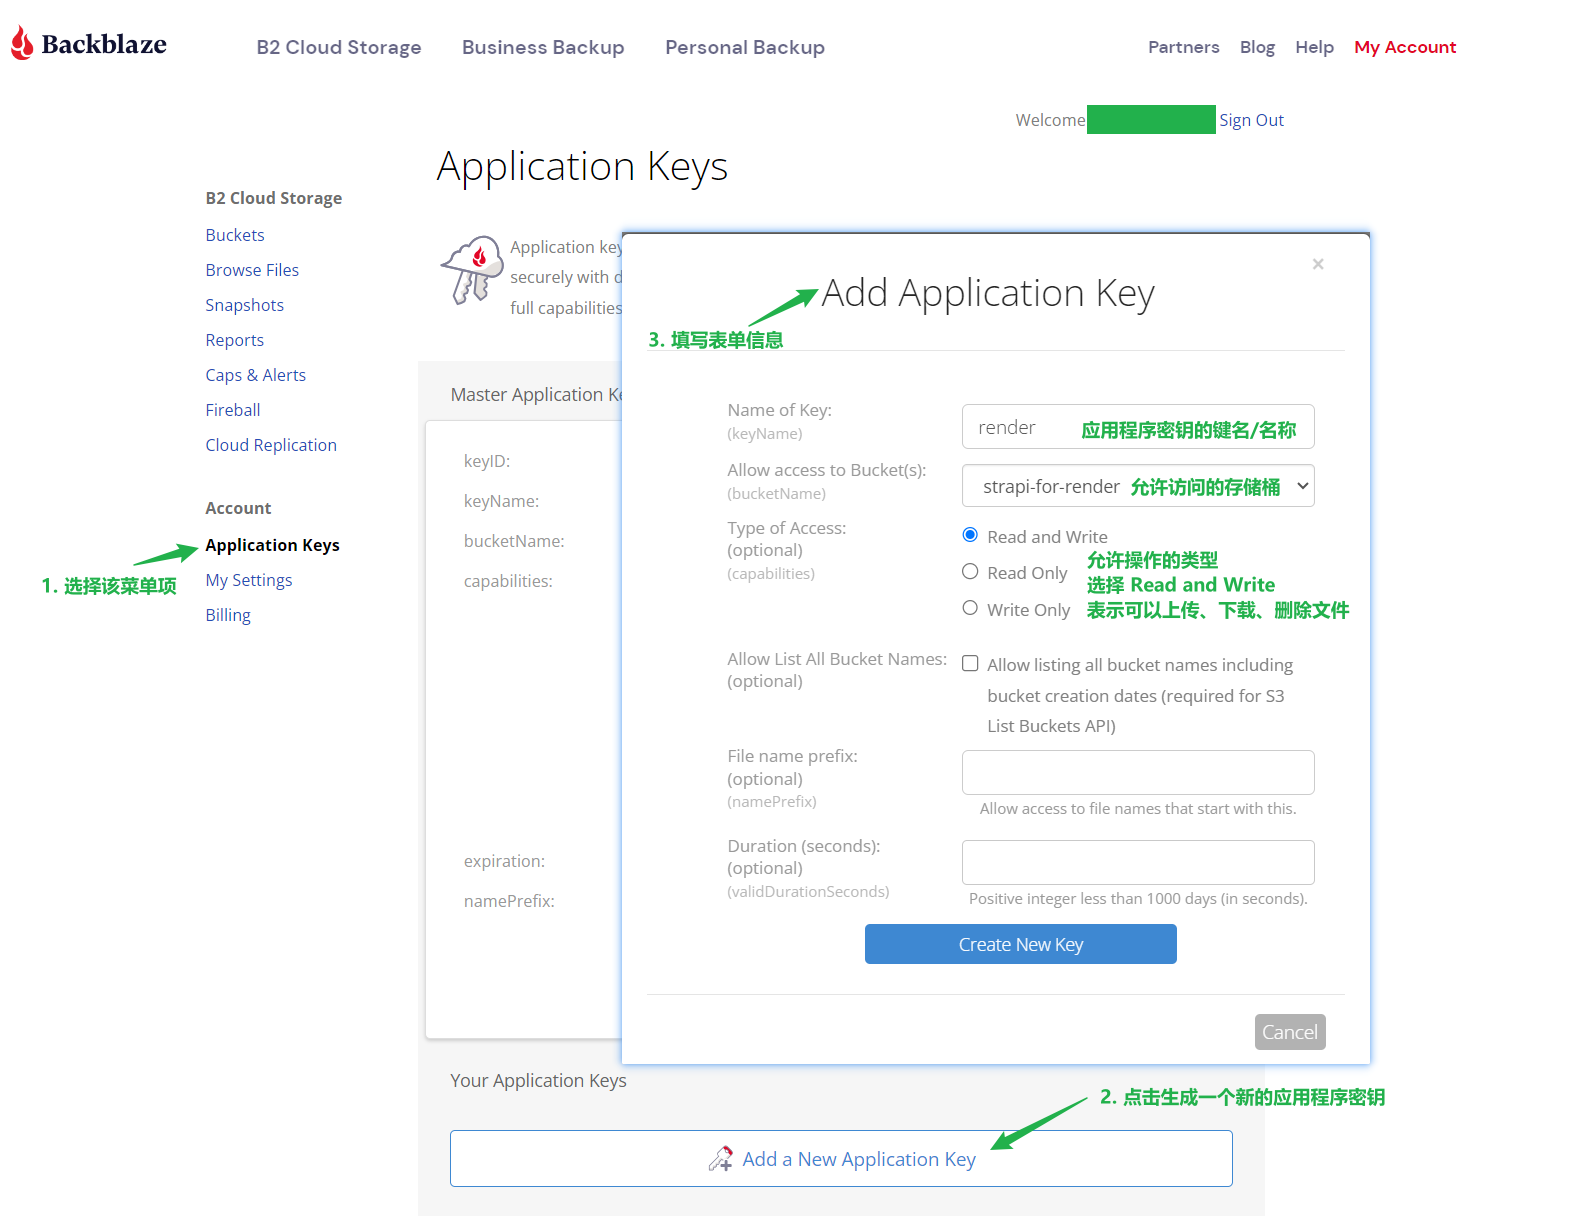Click the bucketName: label in the master key panel
Screen dimensions: 1591x1216
[x=514, y=541]
